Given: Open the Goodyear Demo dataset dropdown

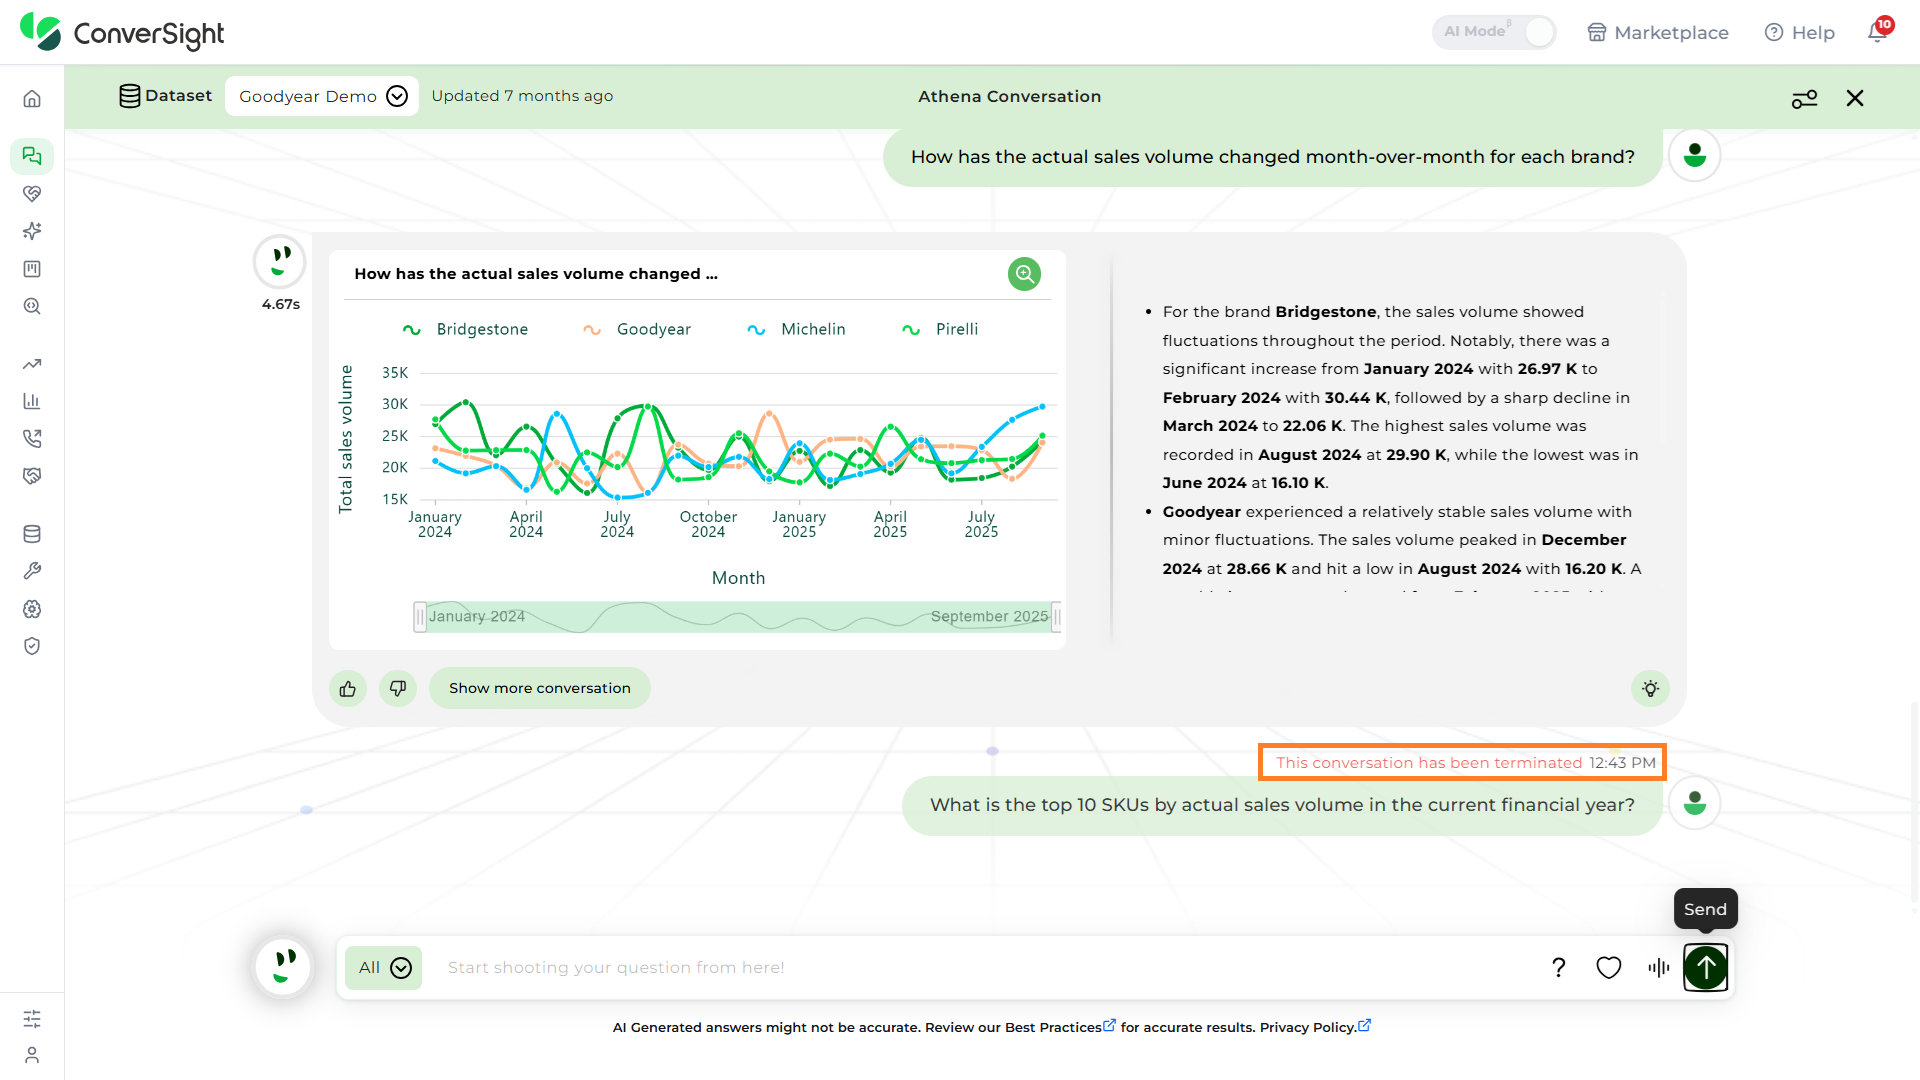Looking at the screenshot, I should 322,96.
